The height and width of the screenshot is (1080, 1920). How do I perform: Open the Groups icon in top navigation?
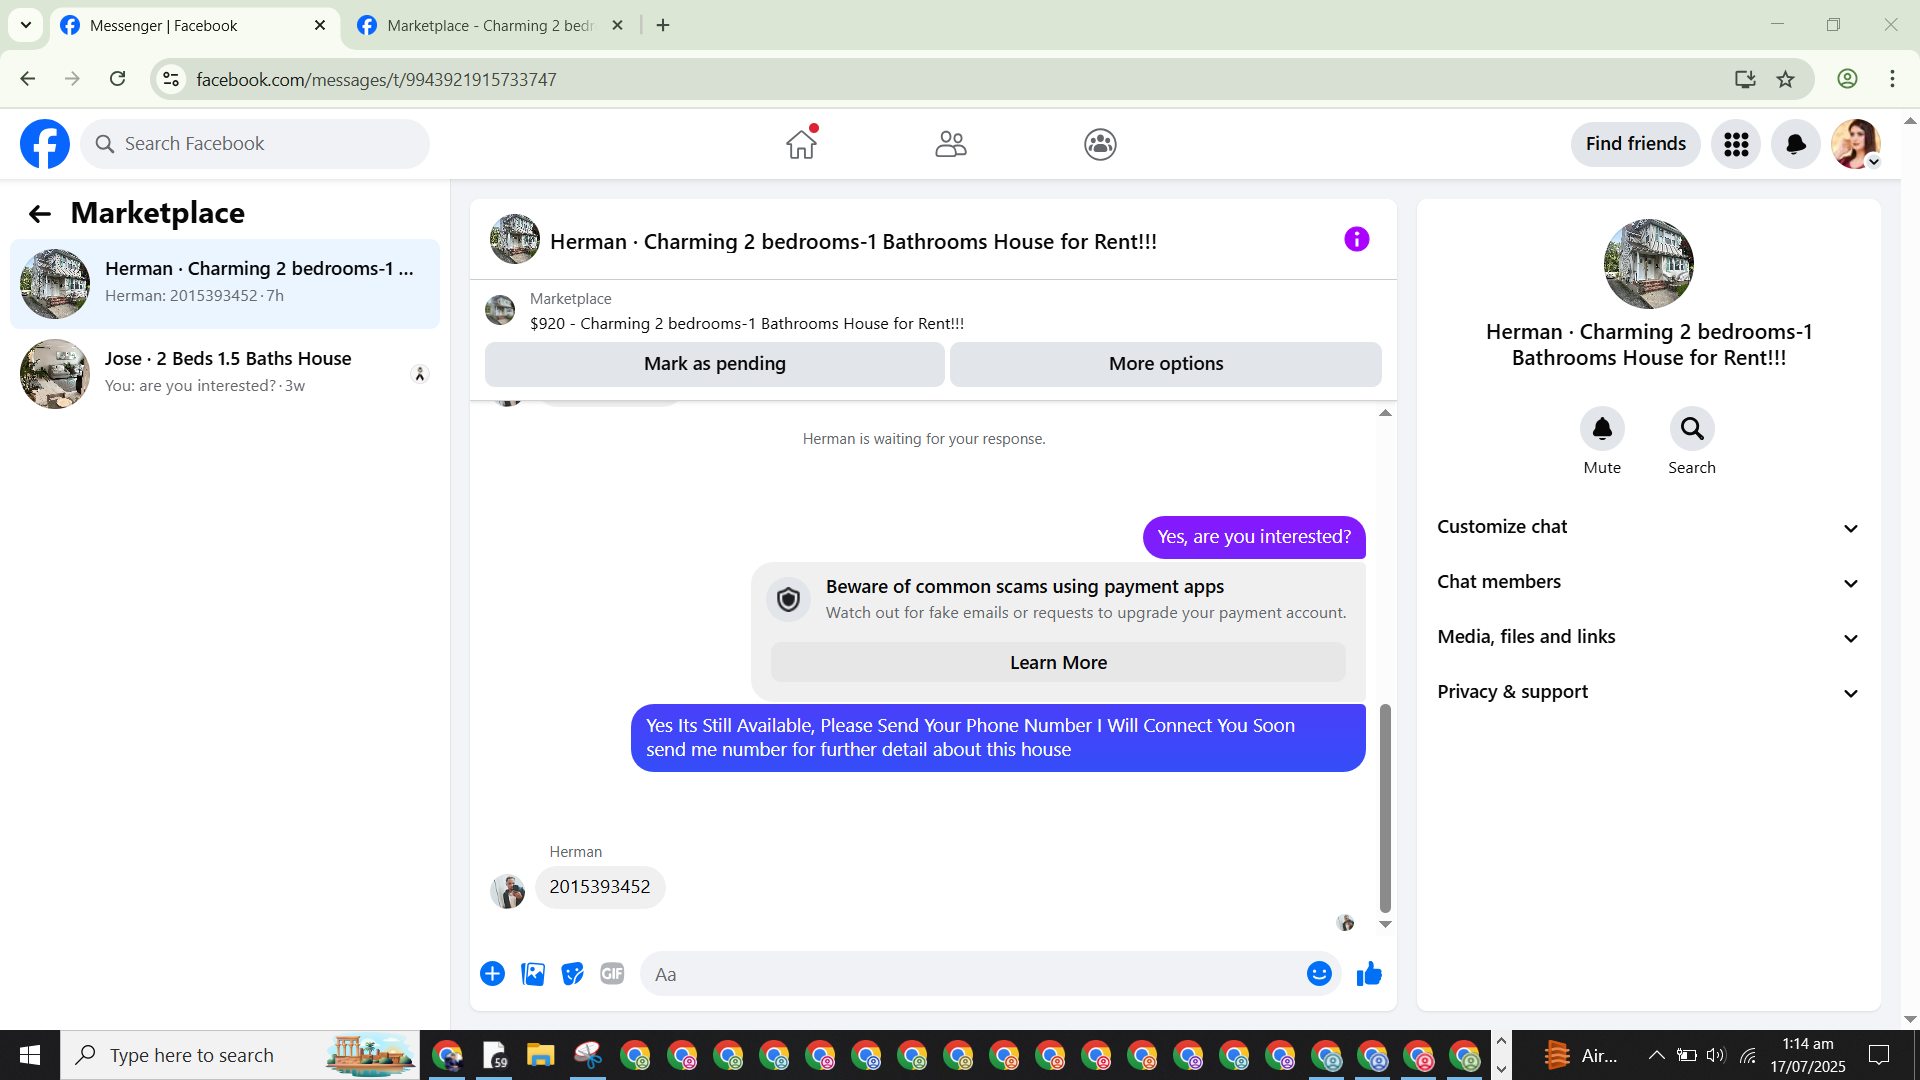pos(1100,144)
